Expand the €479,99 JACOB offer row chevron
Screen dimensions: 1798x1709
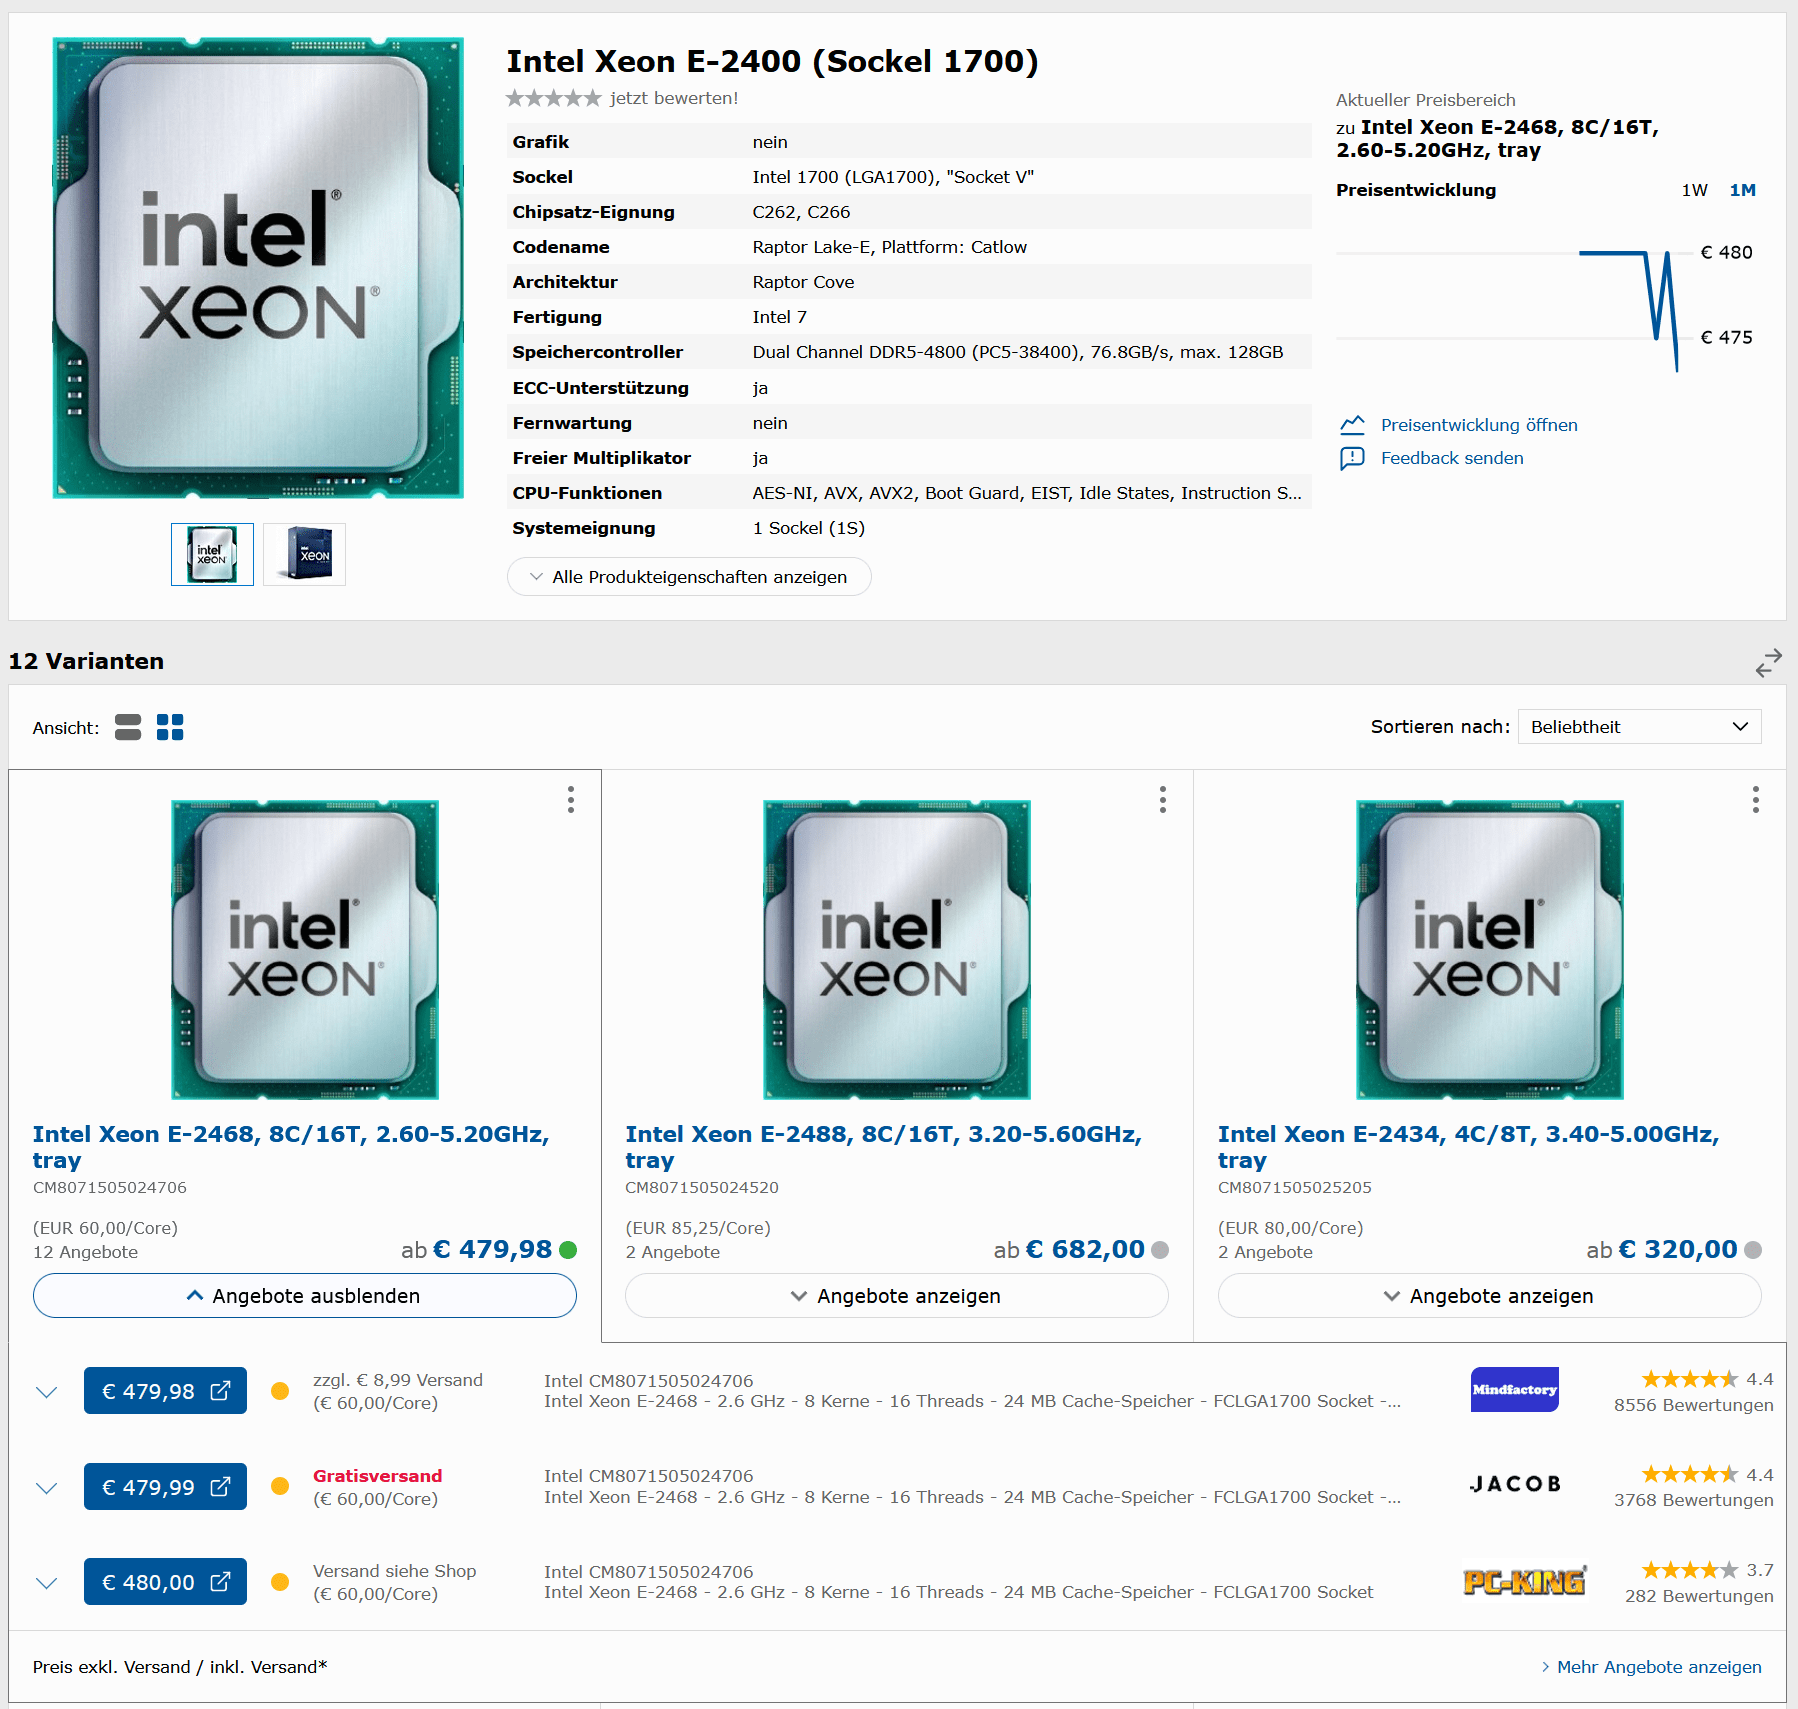tap(47, 1487)
